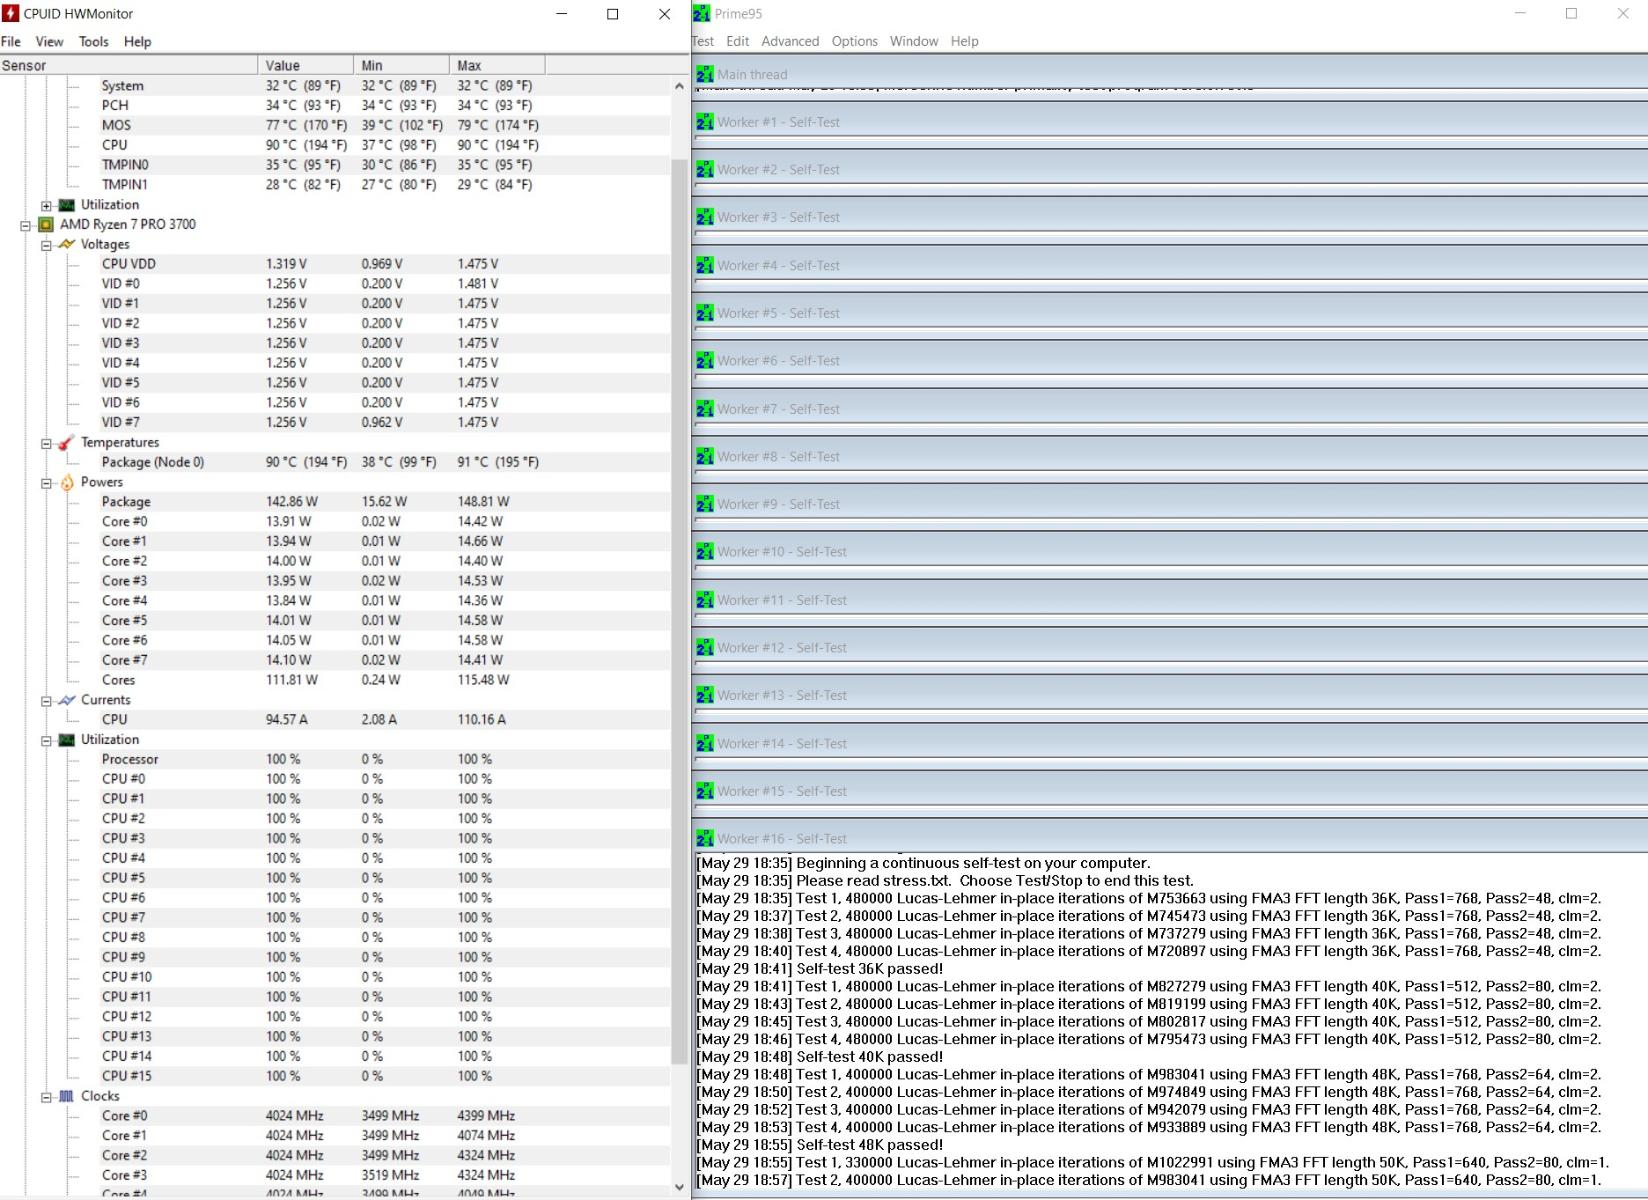Select the CPU VDD voltage row label
Image resolution: width=1648 pixels, height=1200 pixels.
coord(128,264)
